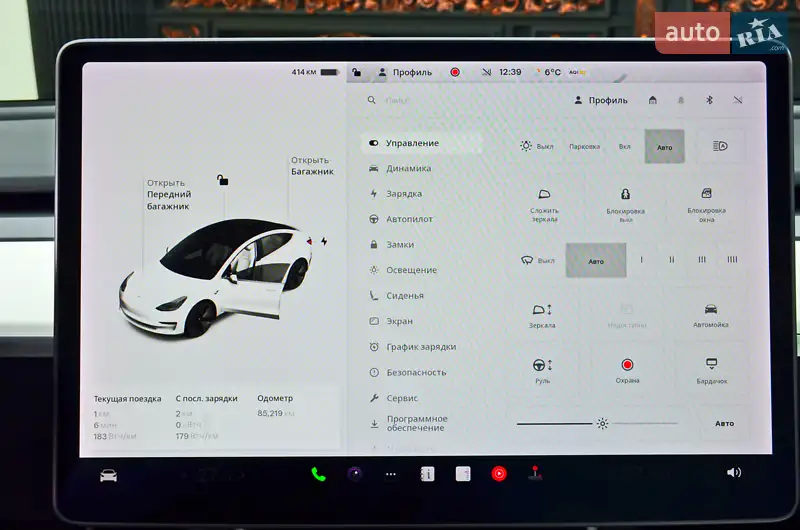Click the settings search field
800x530 pixels.
[x=459, y=100]
